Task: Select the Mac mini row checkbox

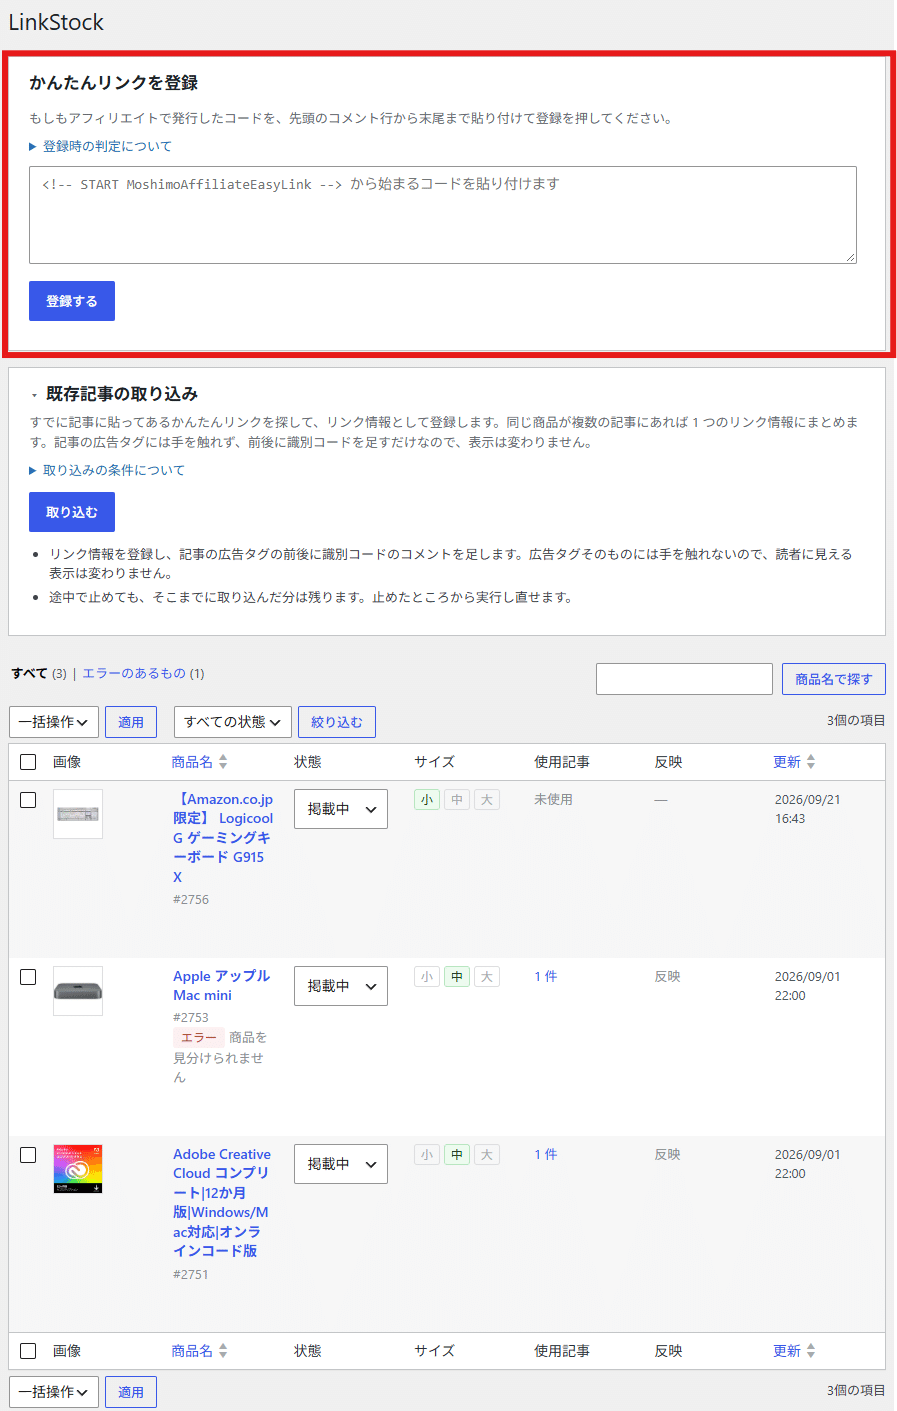Action: 28,977
